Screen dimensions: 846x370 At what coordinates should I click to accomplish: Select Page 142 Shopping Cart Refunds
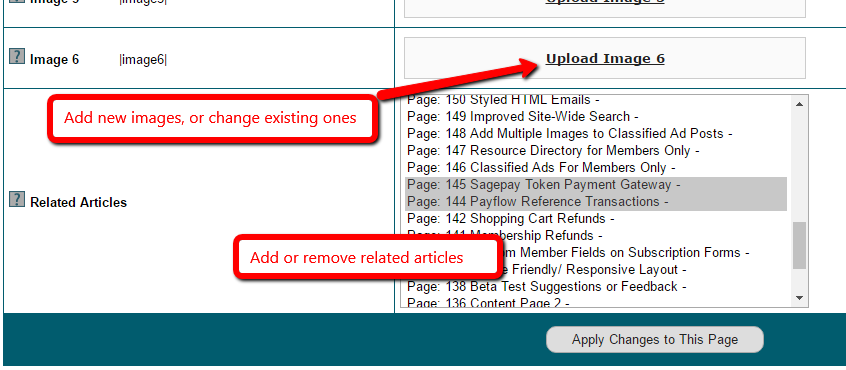coord(596,219)
